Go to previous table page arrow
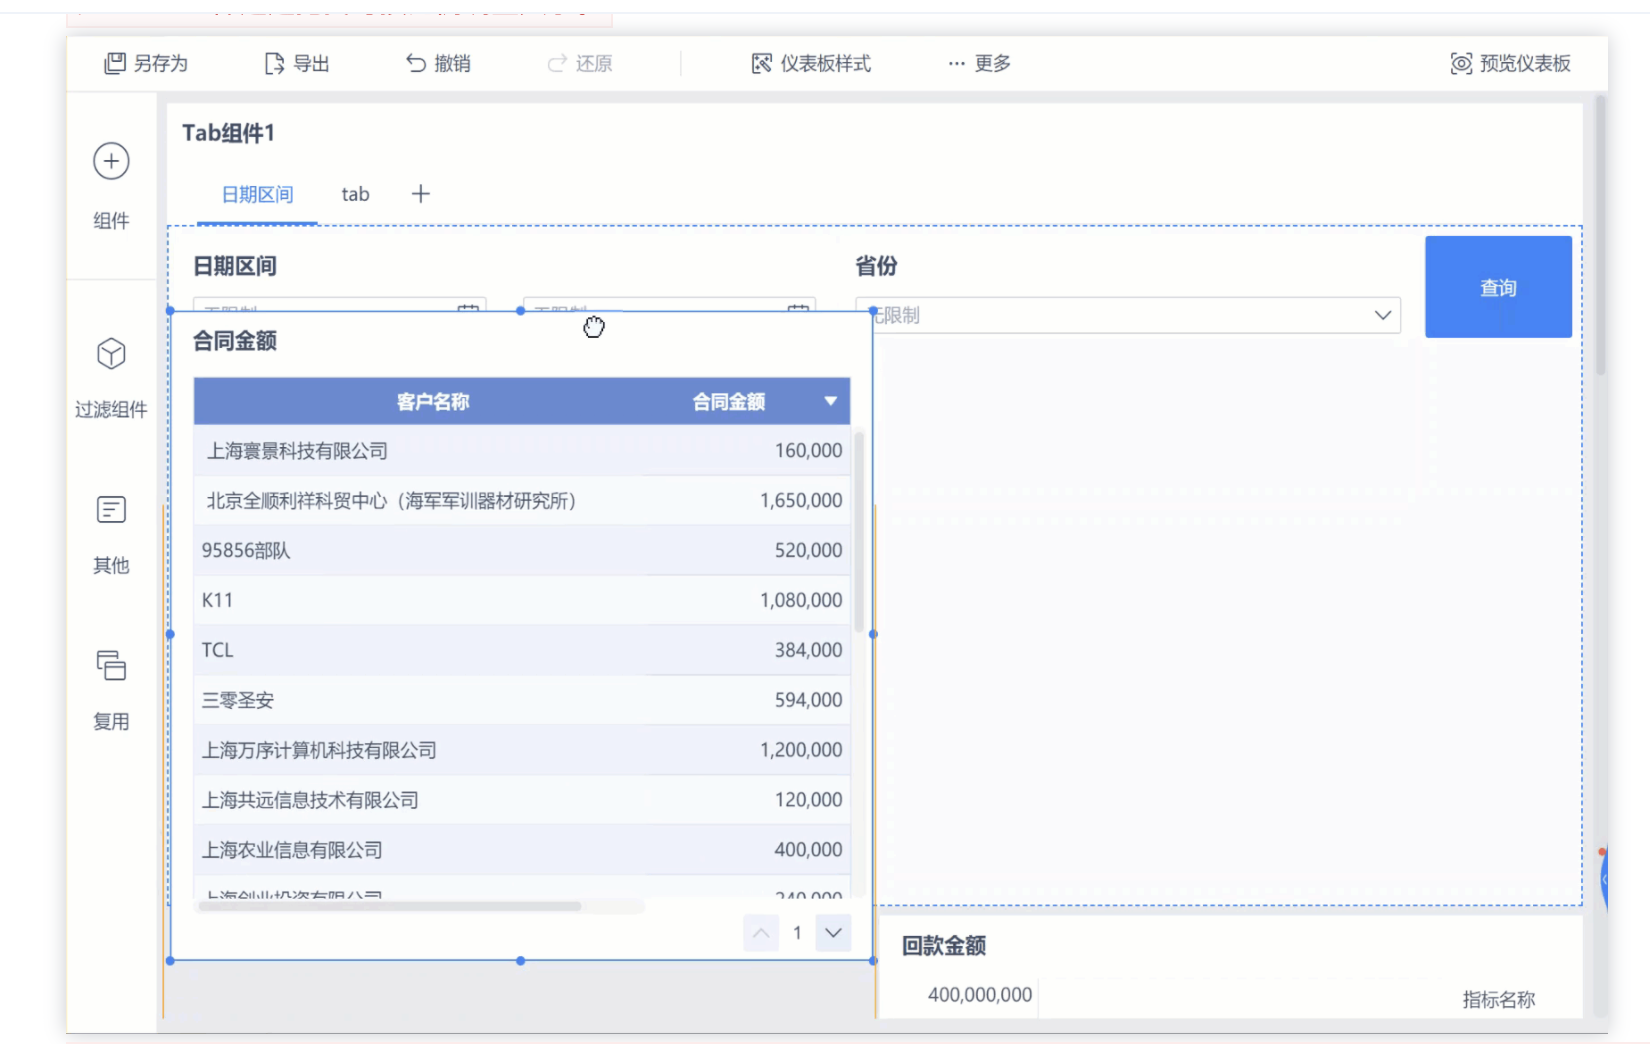Screen dimensions: 1650x1044 coord(761,933)
